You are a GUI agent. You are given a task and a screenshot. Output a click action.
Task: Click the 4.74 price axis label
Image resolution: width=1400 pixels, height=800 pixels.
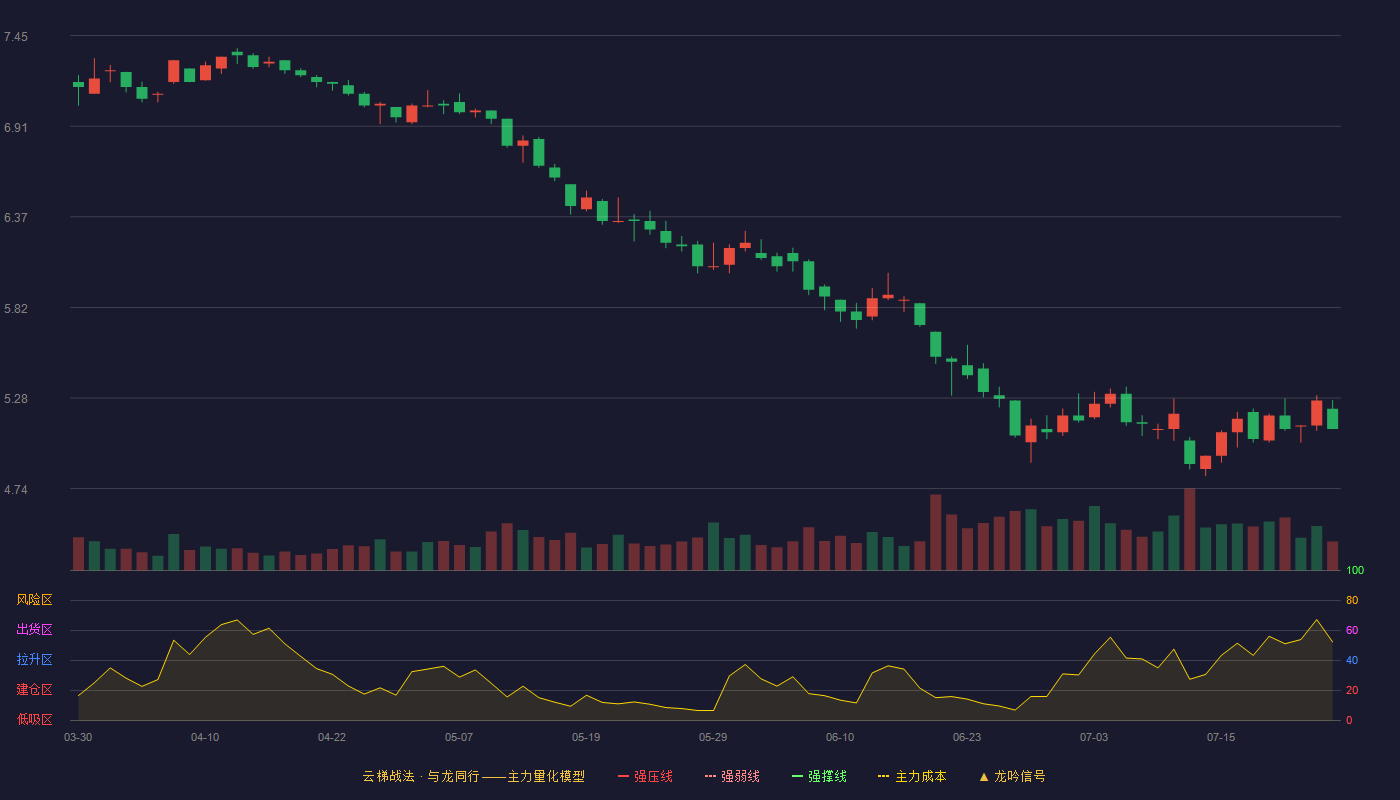15,490
